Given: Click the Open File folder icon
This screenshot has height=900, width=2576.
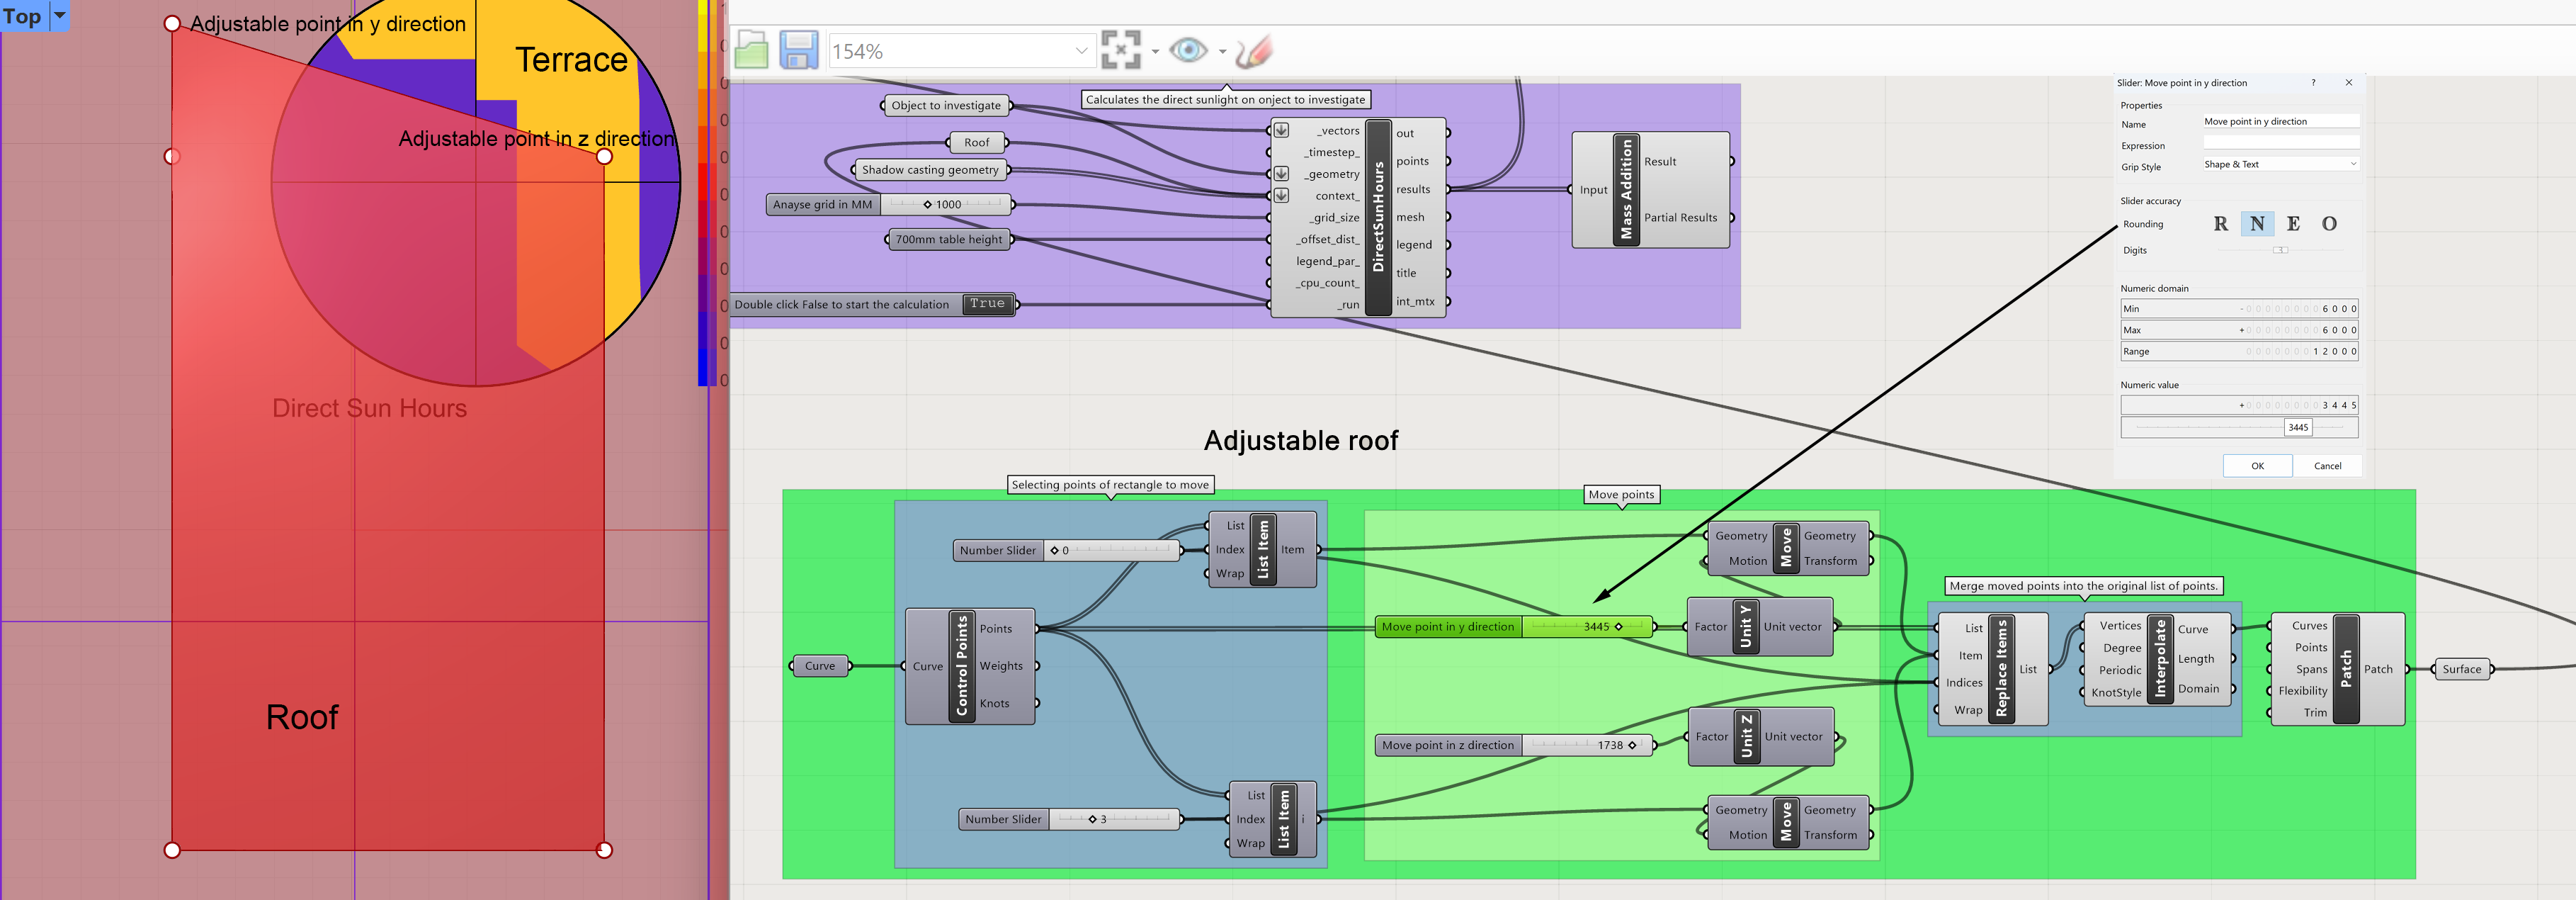Looking at the screenshot, I should point(751,50).
